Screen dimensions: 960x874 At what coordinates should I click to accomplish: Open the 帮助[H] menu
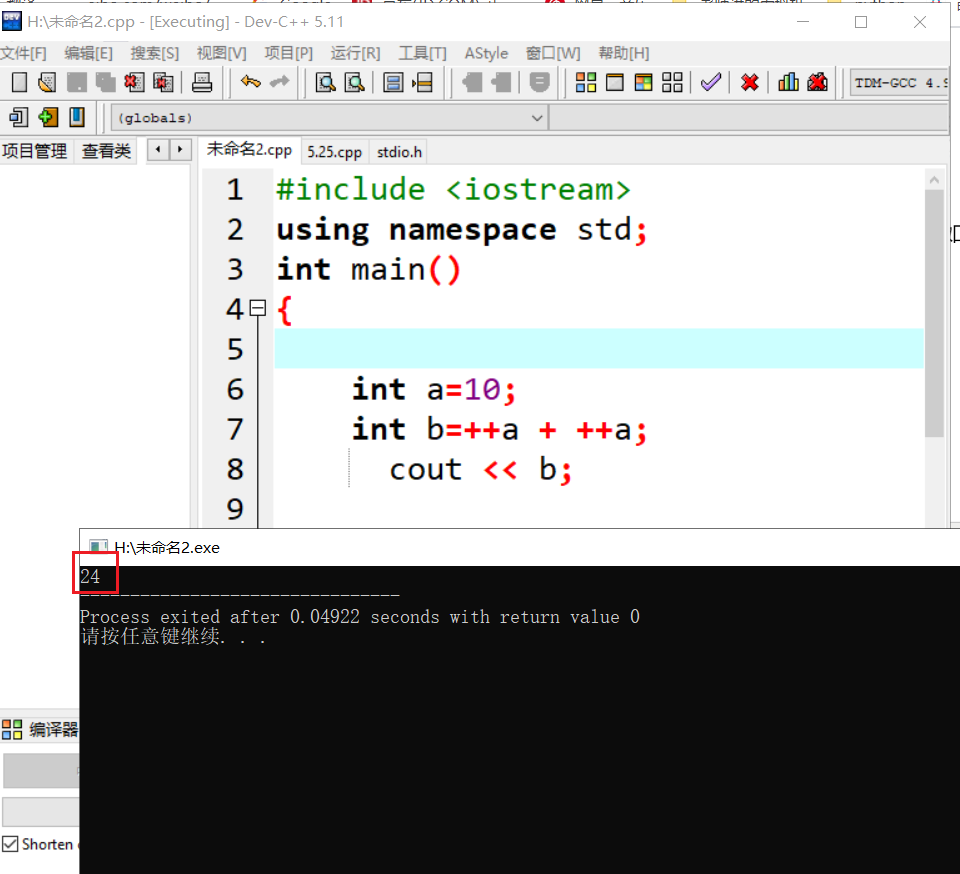coord(624,53)
